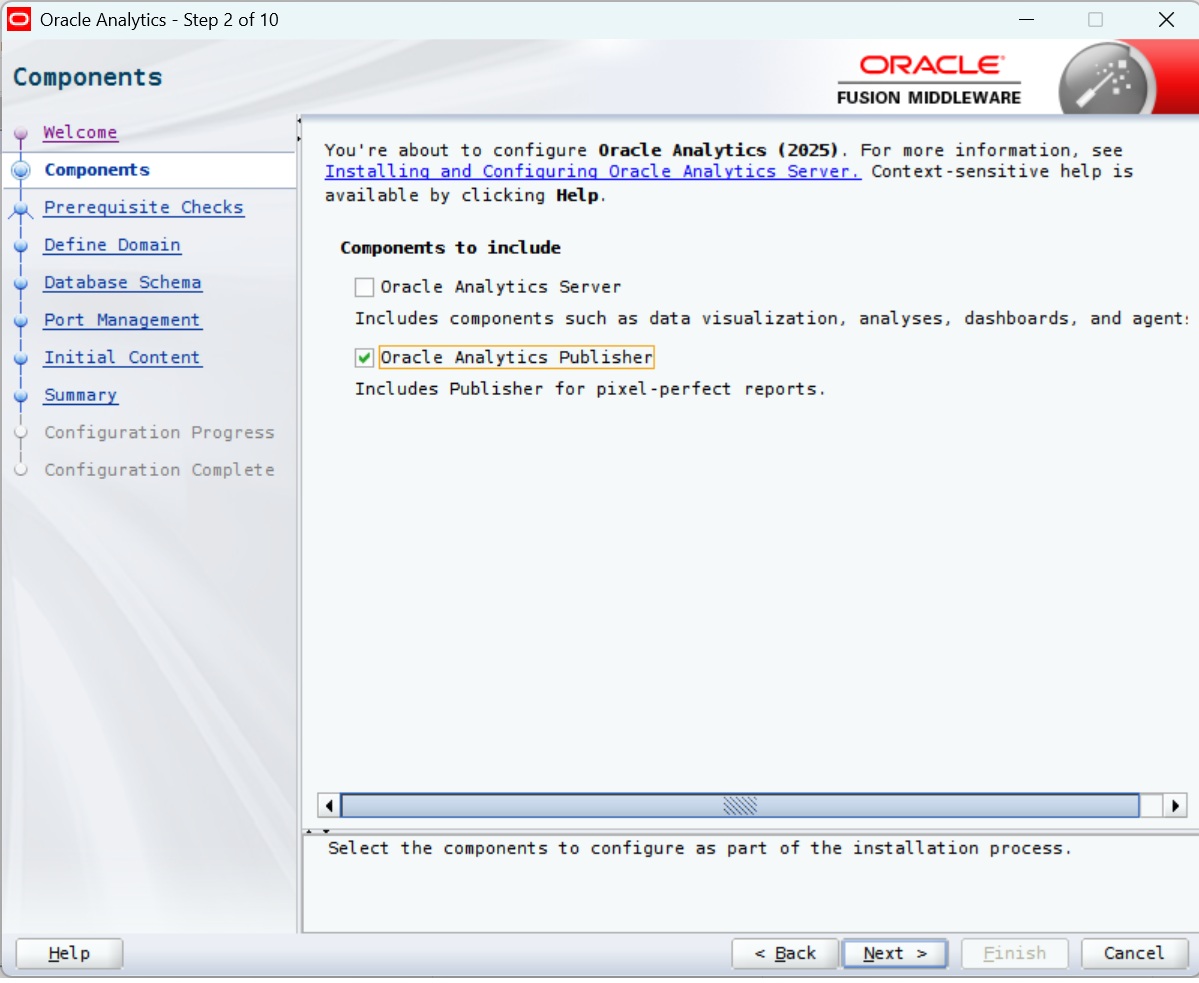The width and height of the screenshot is (1199, 983).
Task: Open the Database Schema step
Action: coord(122,283)
